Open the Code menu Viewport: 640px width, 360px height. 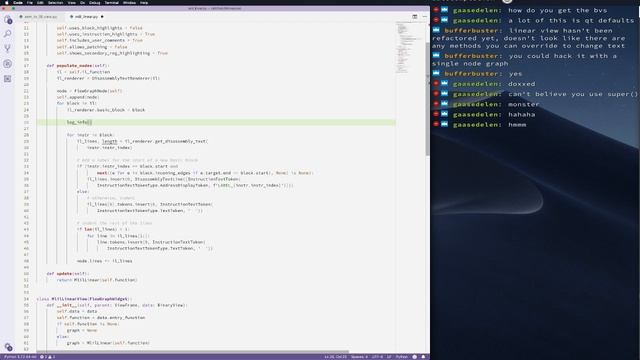(x=18, y=2)
